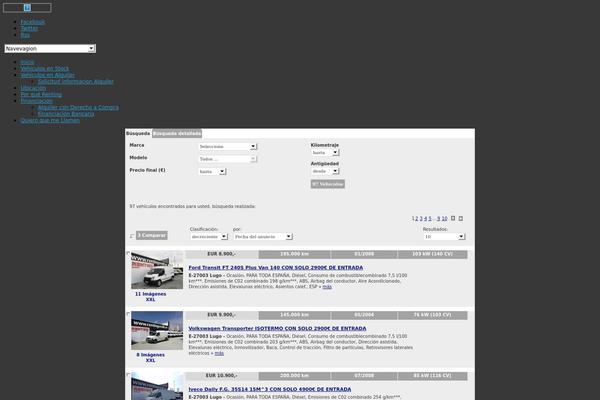Viewport: 600px width, 400px height.
Task: Go to next results page arrow icon
Action: click(x=453, y=218)
